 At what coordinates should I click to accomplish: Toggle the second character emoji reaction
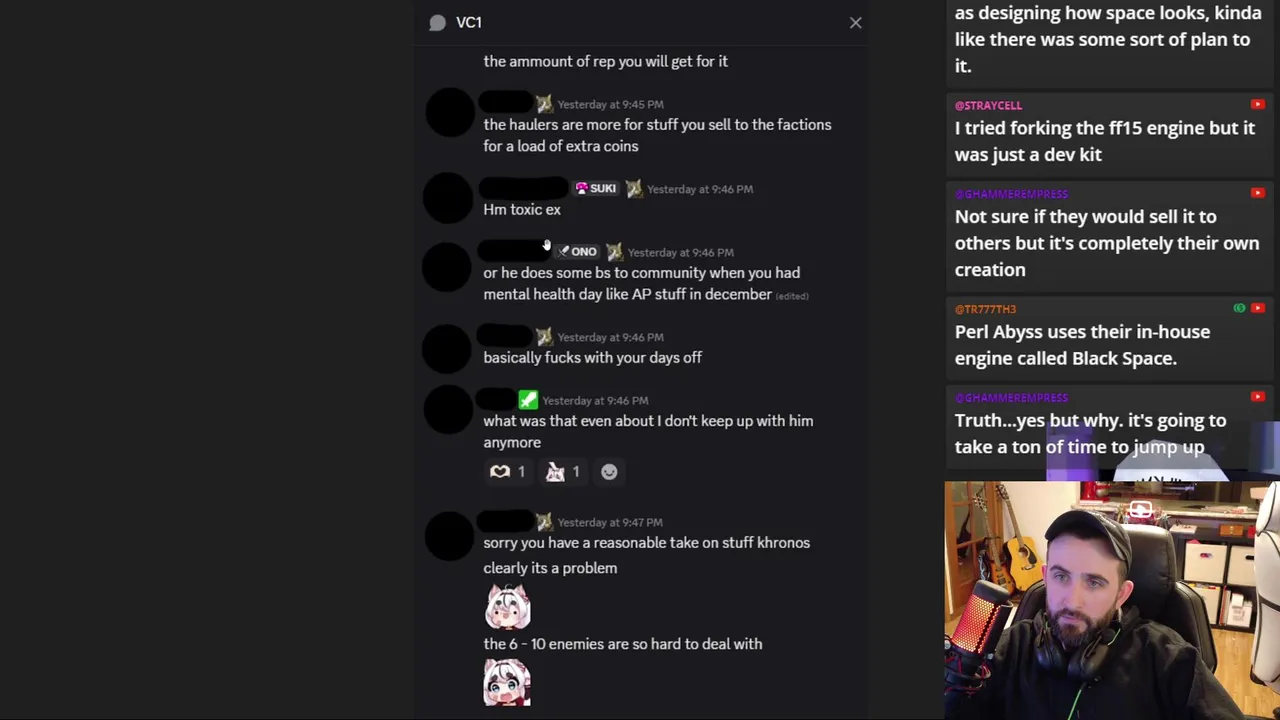(x=563, y=472)
